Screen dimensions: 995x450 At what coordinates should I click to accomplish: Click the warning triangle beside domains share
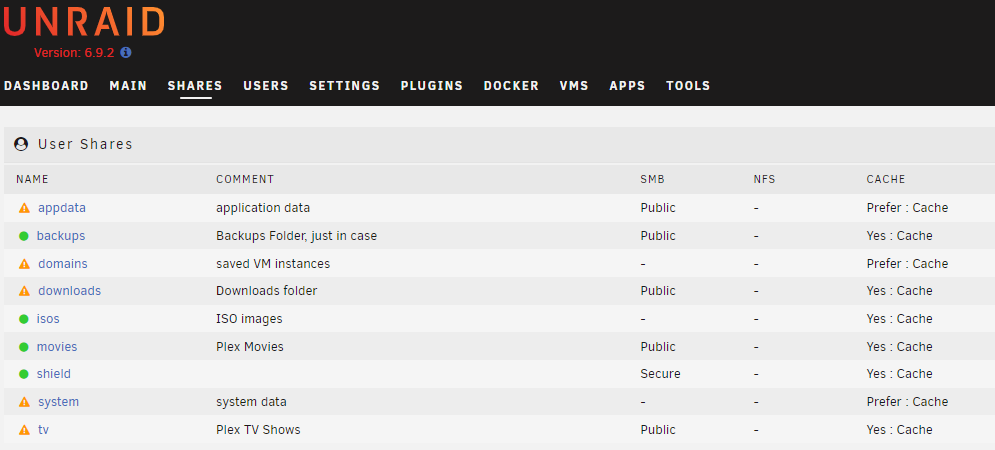click(x=24, y=264)
